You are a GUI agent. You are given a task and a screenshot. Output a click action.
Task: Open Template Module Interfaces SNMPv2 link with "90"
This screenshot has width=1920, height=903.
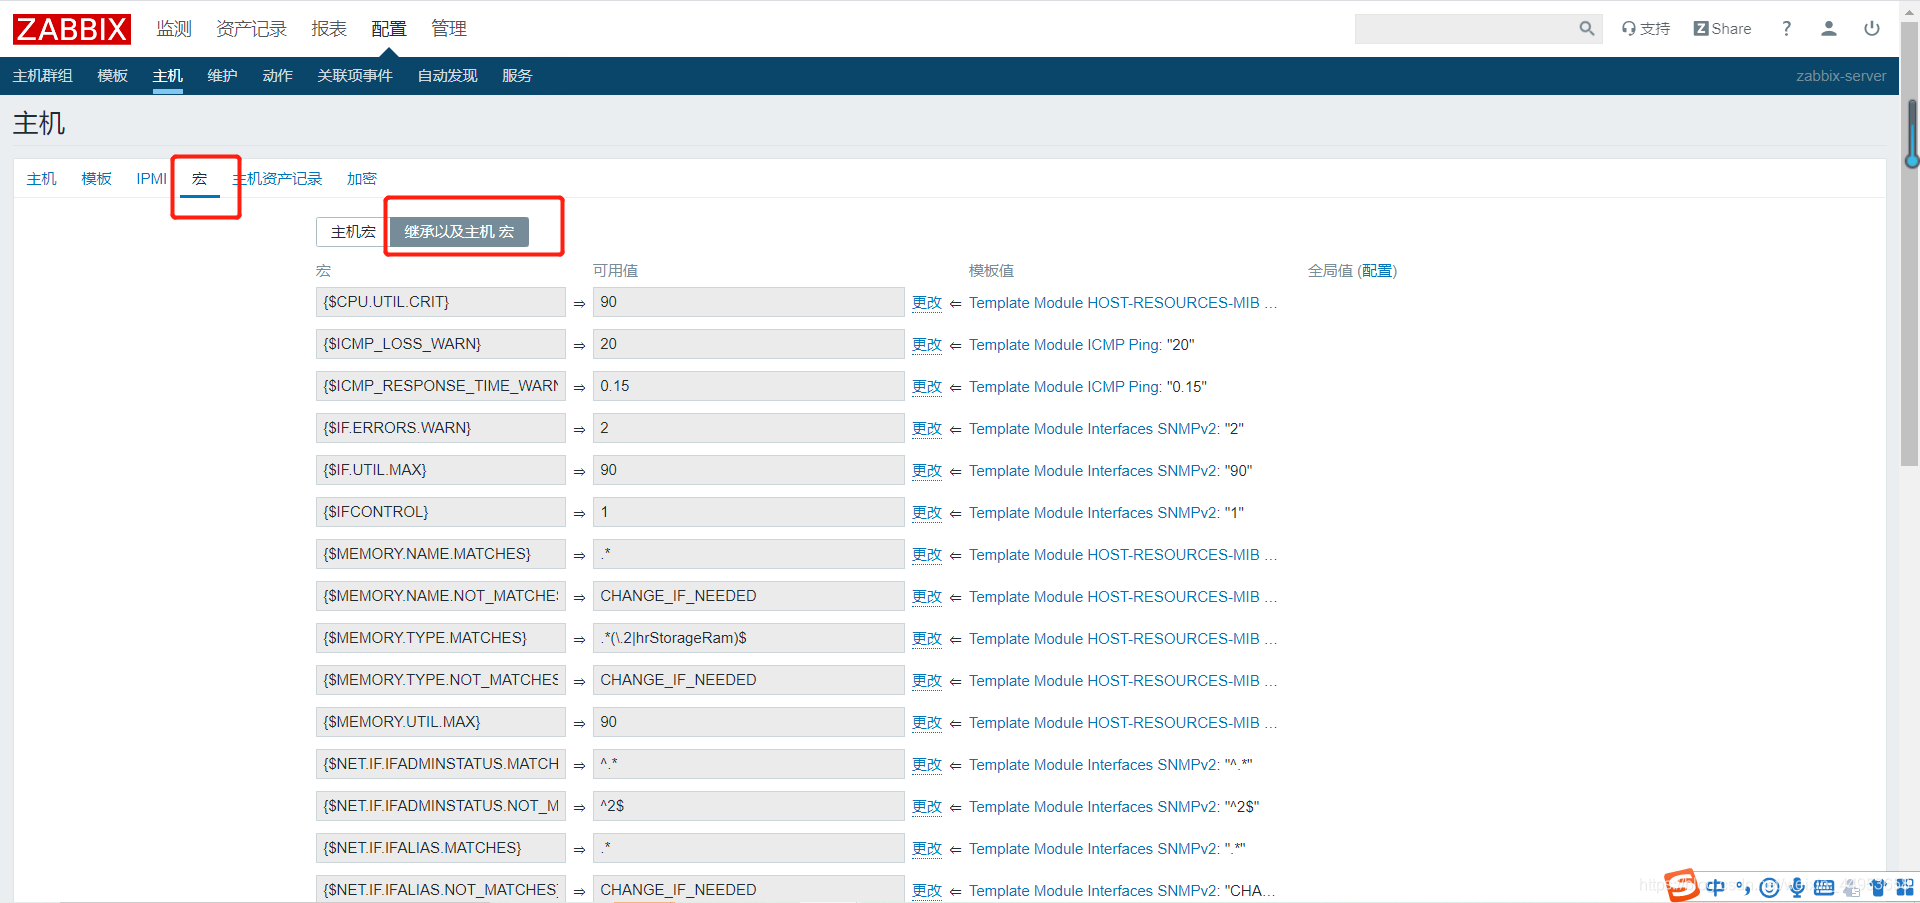[x=1093, y=471]
